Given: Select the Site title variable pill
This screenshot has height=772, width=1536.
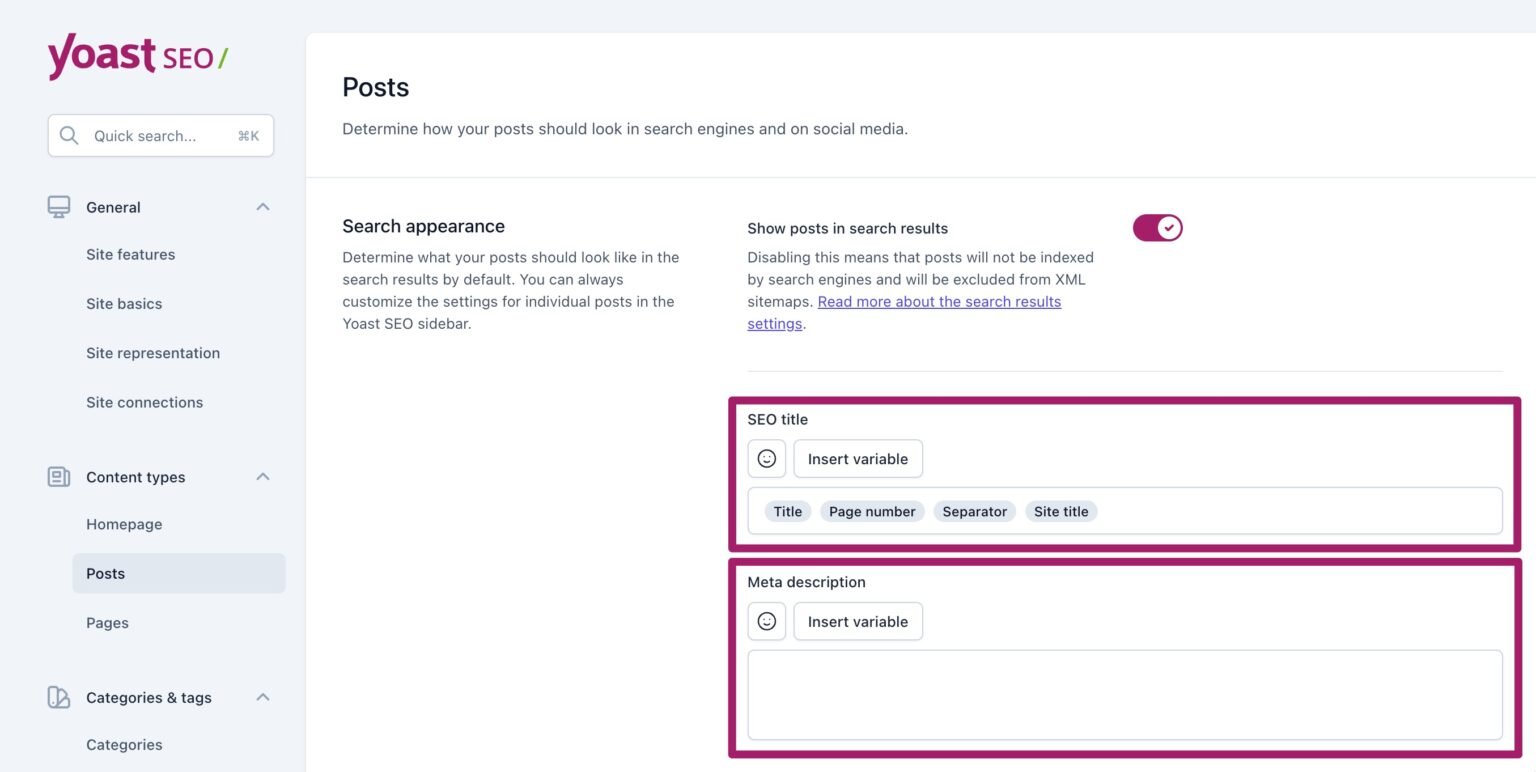Looking at the screenshot, I should click(1060, 511).
